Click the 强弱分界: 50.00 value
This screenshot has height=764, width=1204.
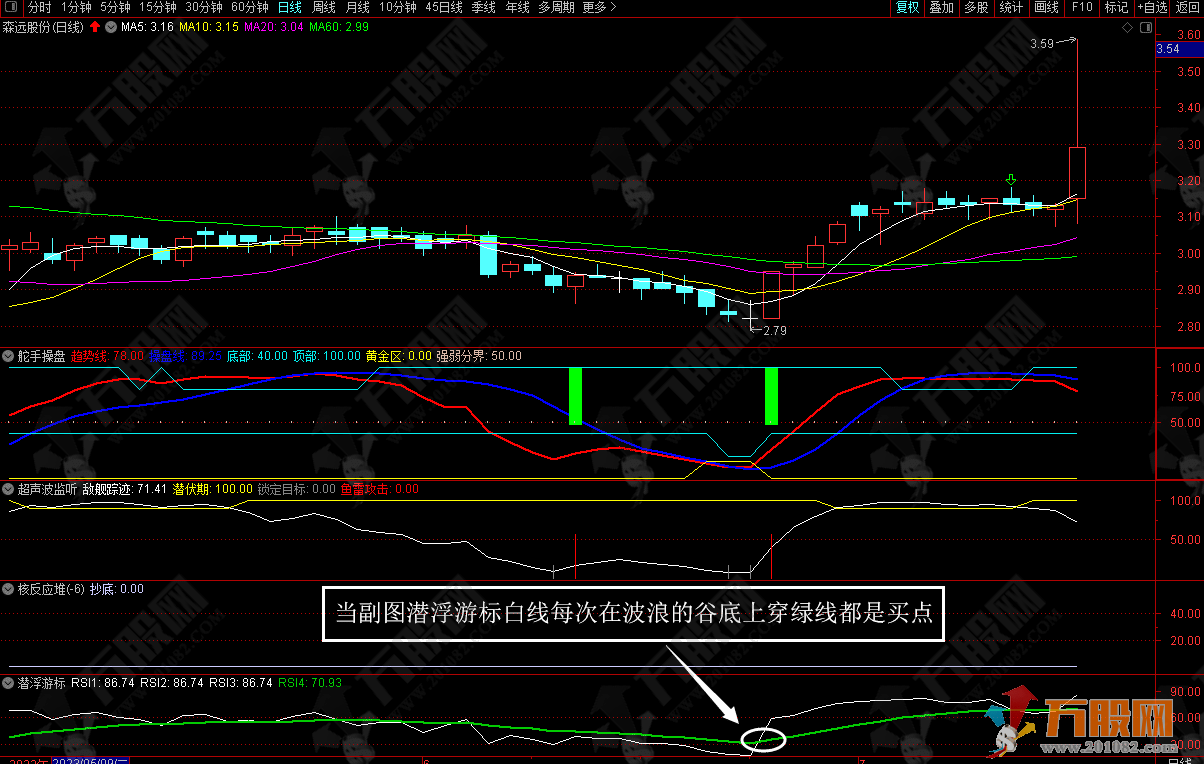coord(480,355)
